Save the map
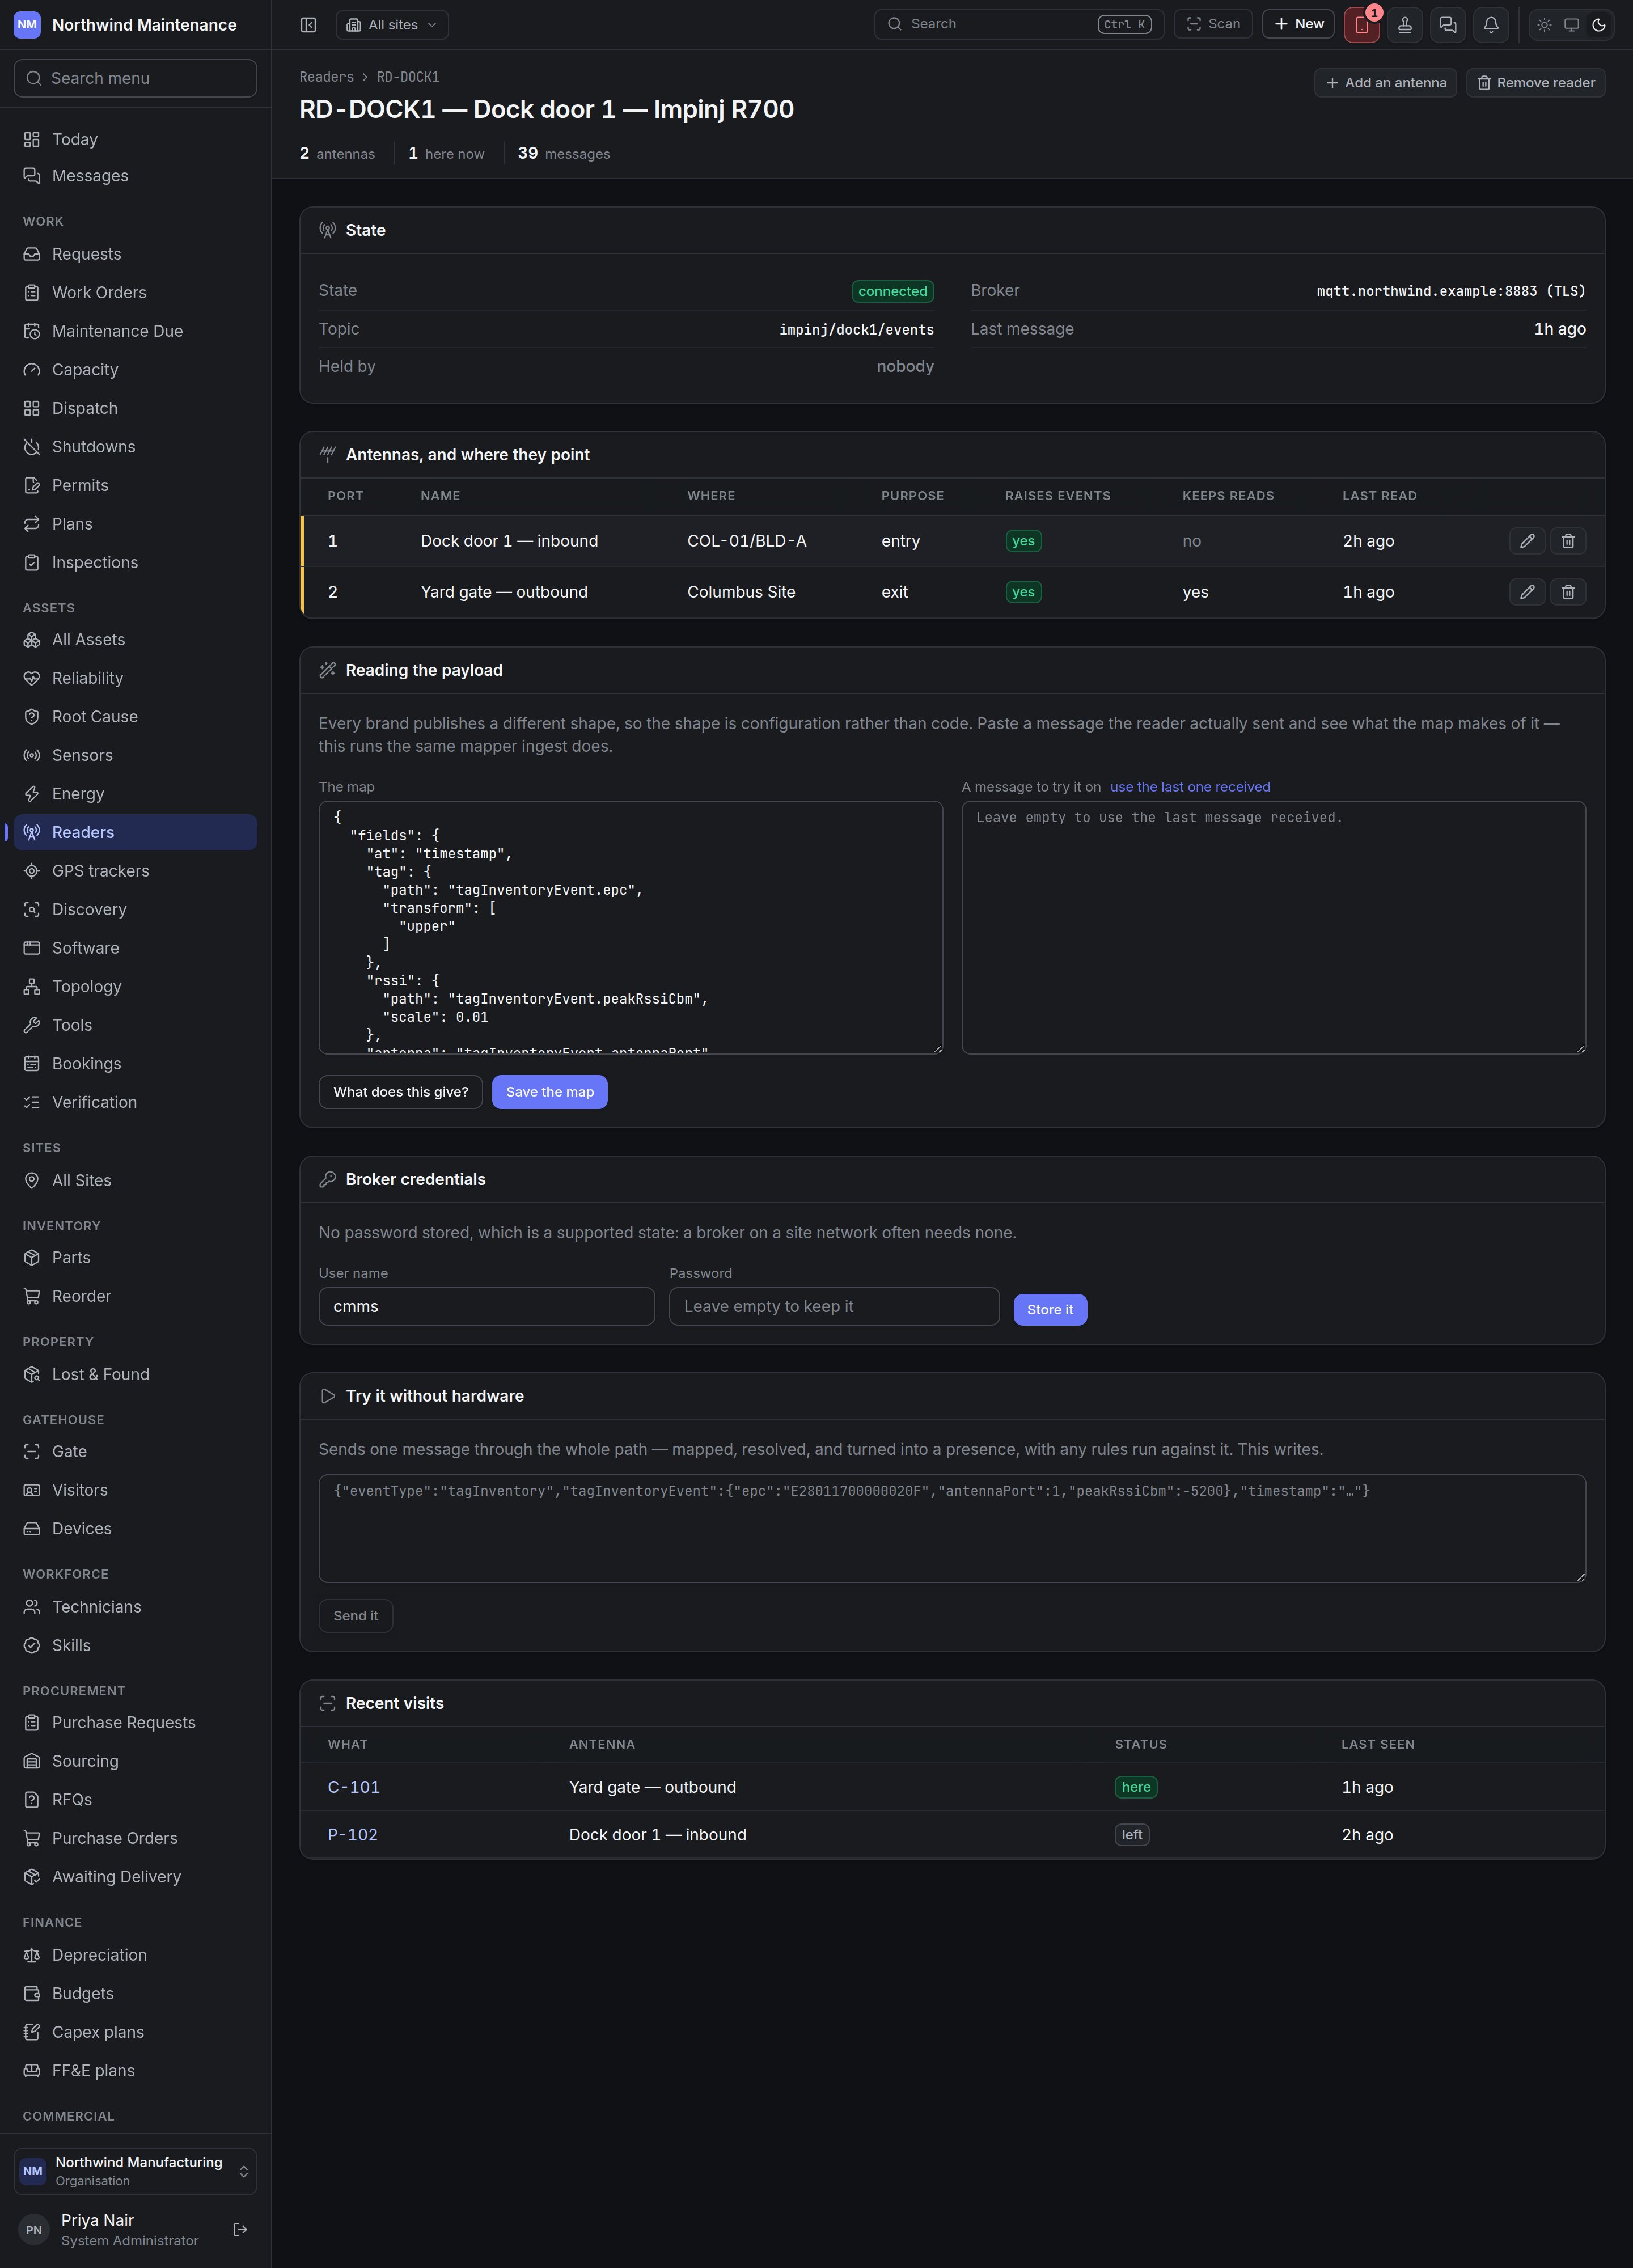Image resolution: width=1633 pixels, height=2268 pixels. click(x=549, y=1092)
